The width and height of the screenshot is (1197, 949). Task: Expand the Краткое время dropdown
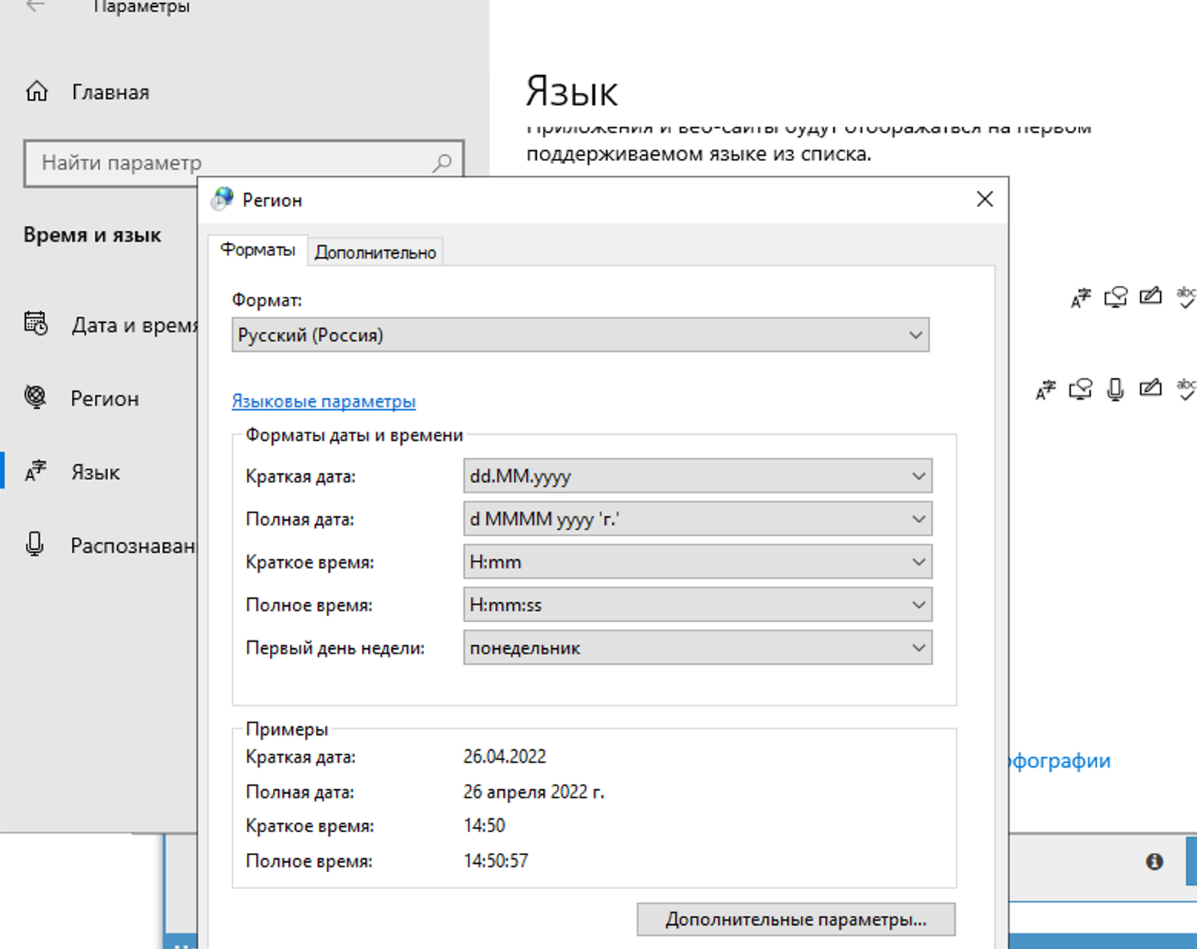(x=697, y=562)
